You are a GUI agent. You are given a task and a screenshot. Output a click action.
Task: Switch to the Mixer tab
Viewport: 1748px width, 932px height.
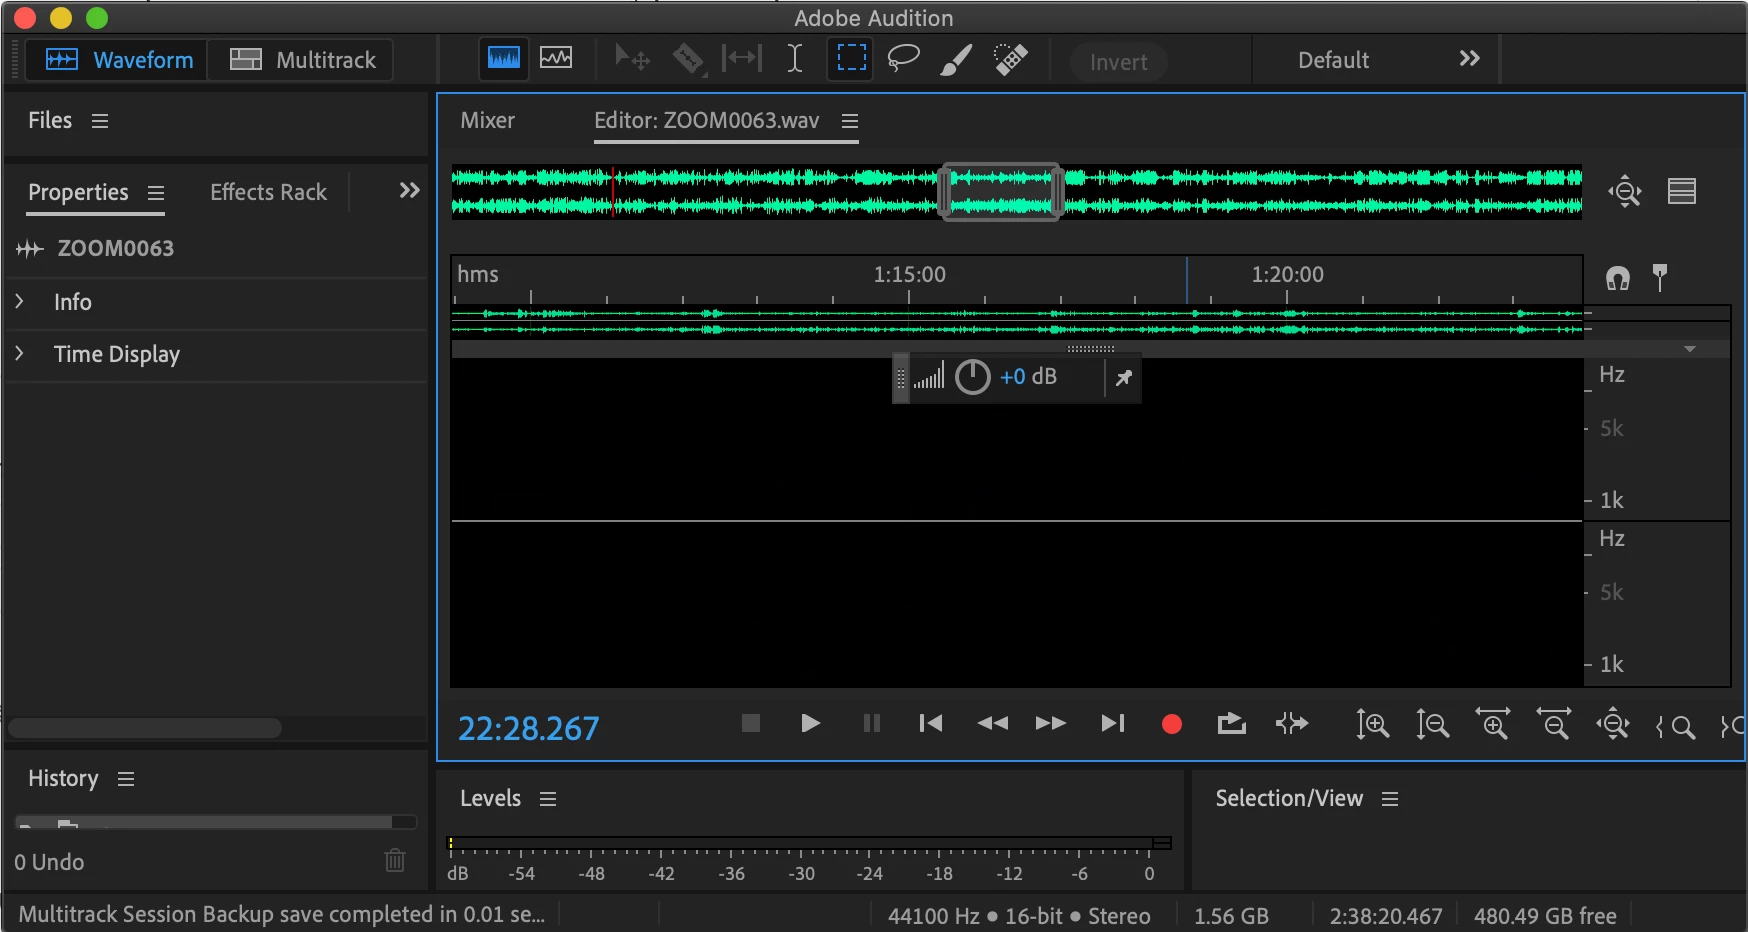487,121
